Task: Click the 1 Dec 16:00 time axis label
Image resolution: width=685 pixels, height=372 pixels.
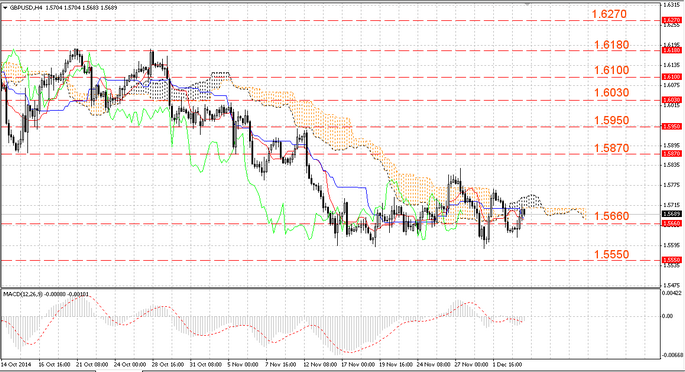Action: click(507, 364)
